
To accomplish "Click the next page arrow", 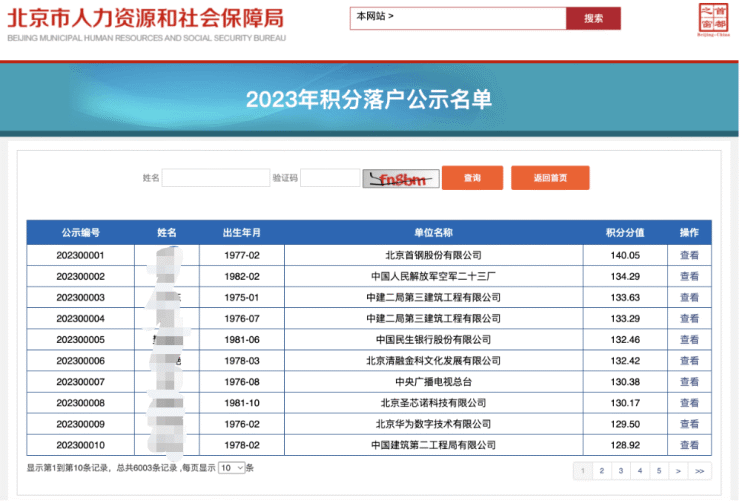I will tap(678, 470).
